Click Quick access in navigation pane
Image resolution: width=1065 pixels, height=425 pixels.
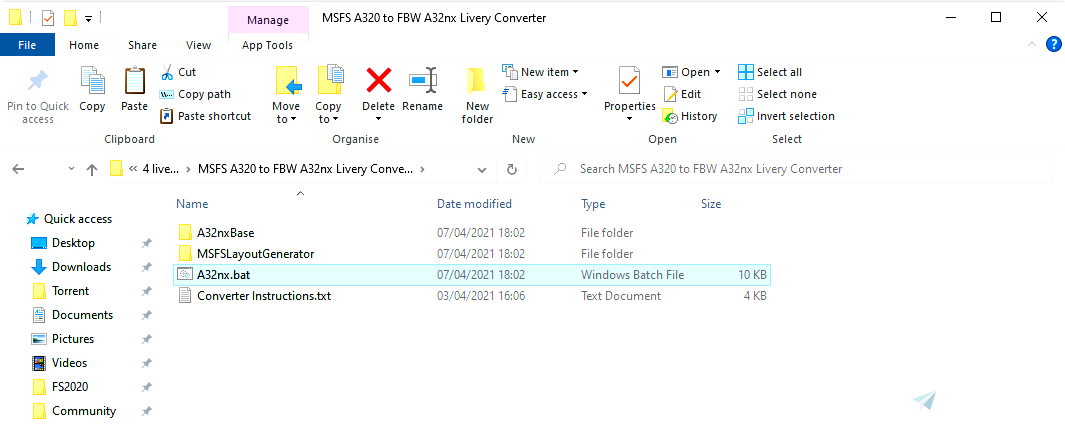[69, 219]
